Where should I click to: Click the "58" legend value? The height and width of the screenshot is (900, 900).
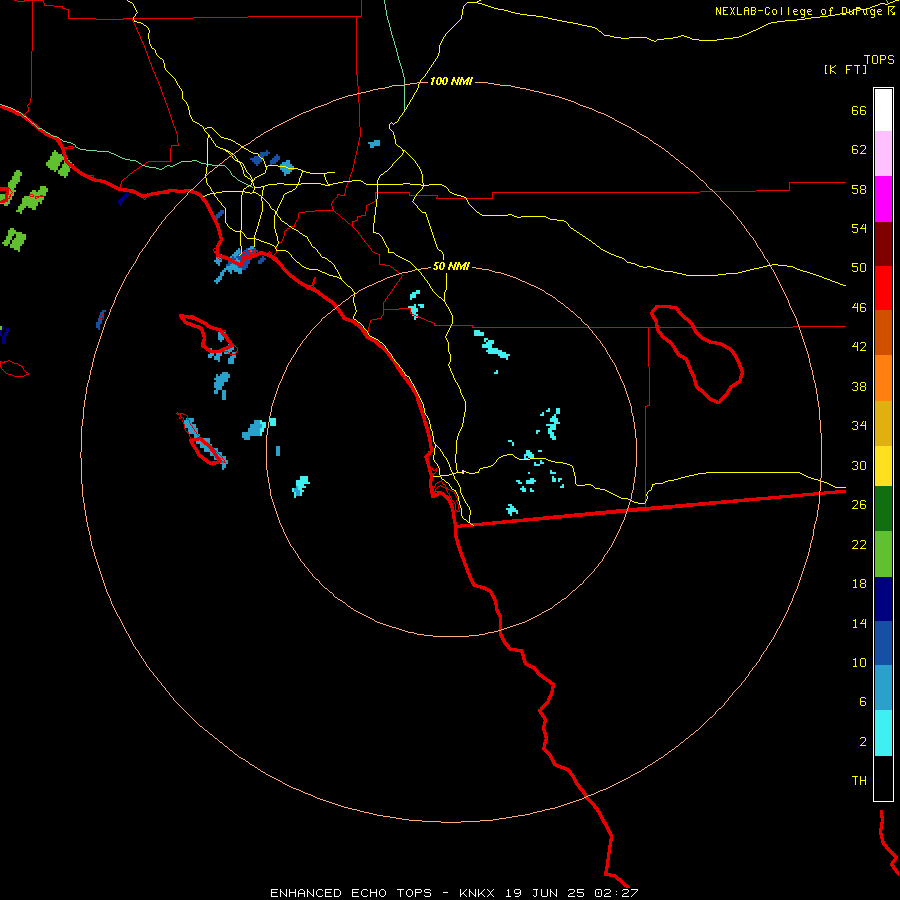tap(859, 189)
